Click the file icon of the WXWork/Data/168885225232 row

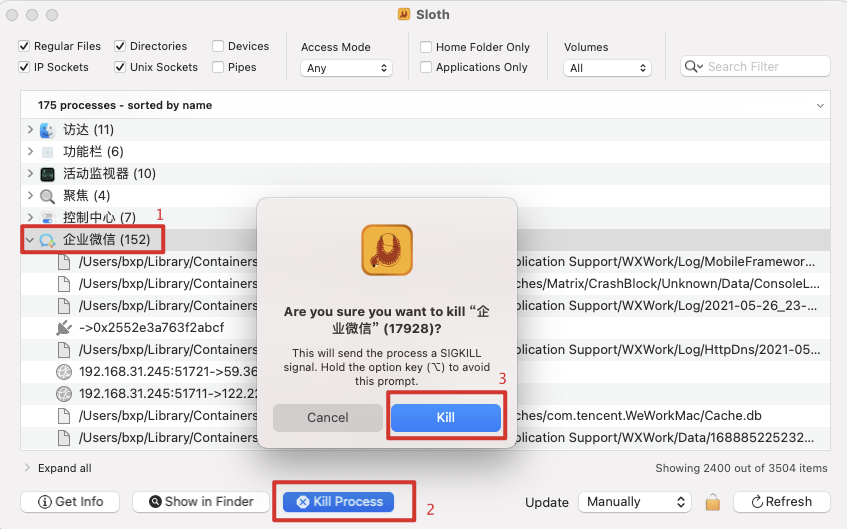[64, 438]
